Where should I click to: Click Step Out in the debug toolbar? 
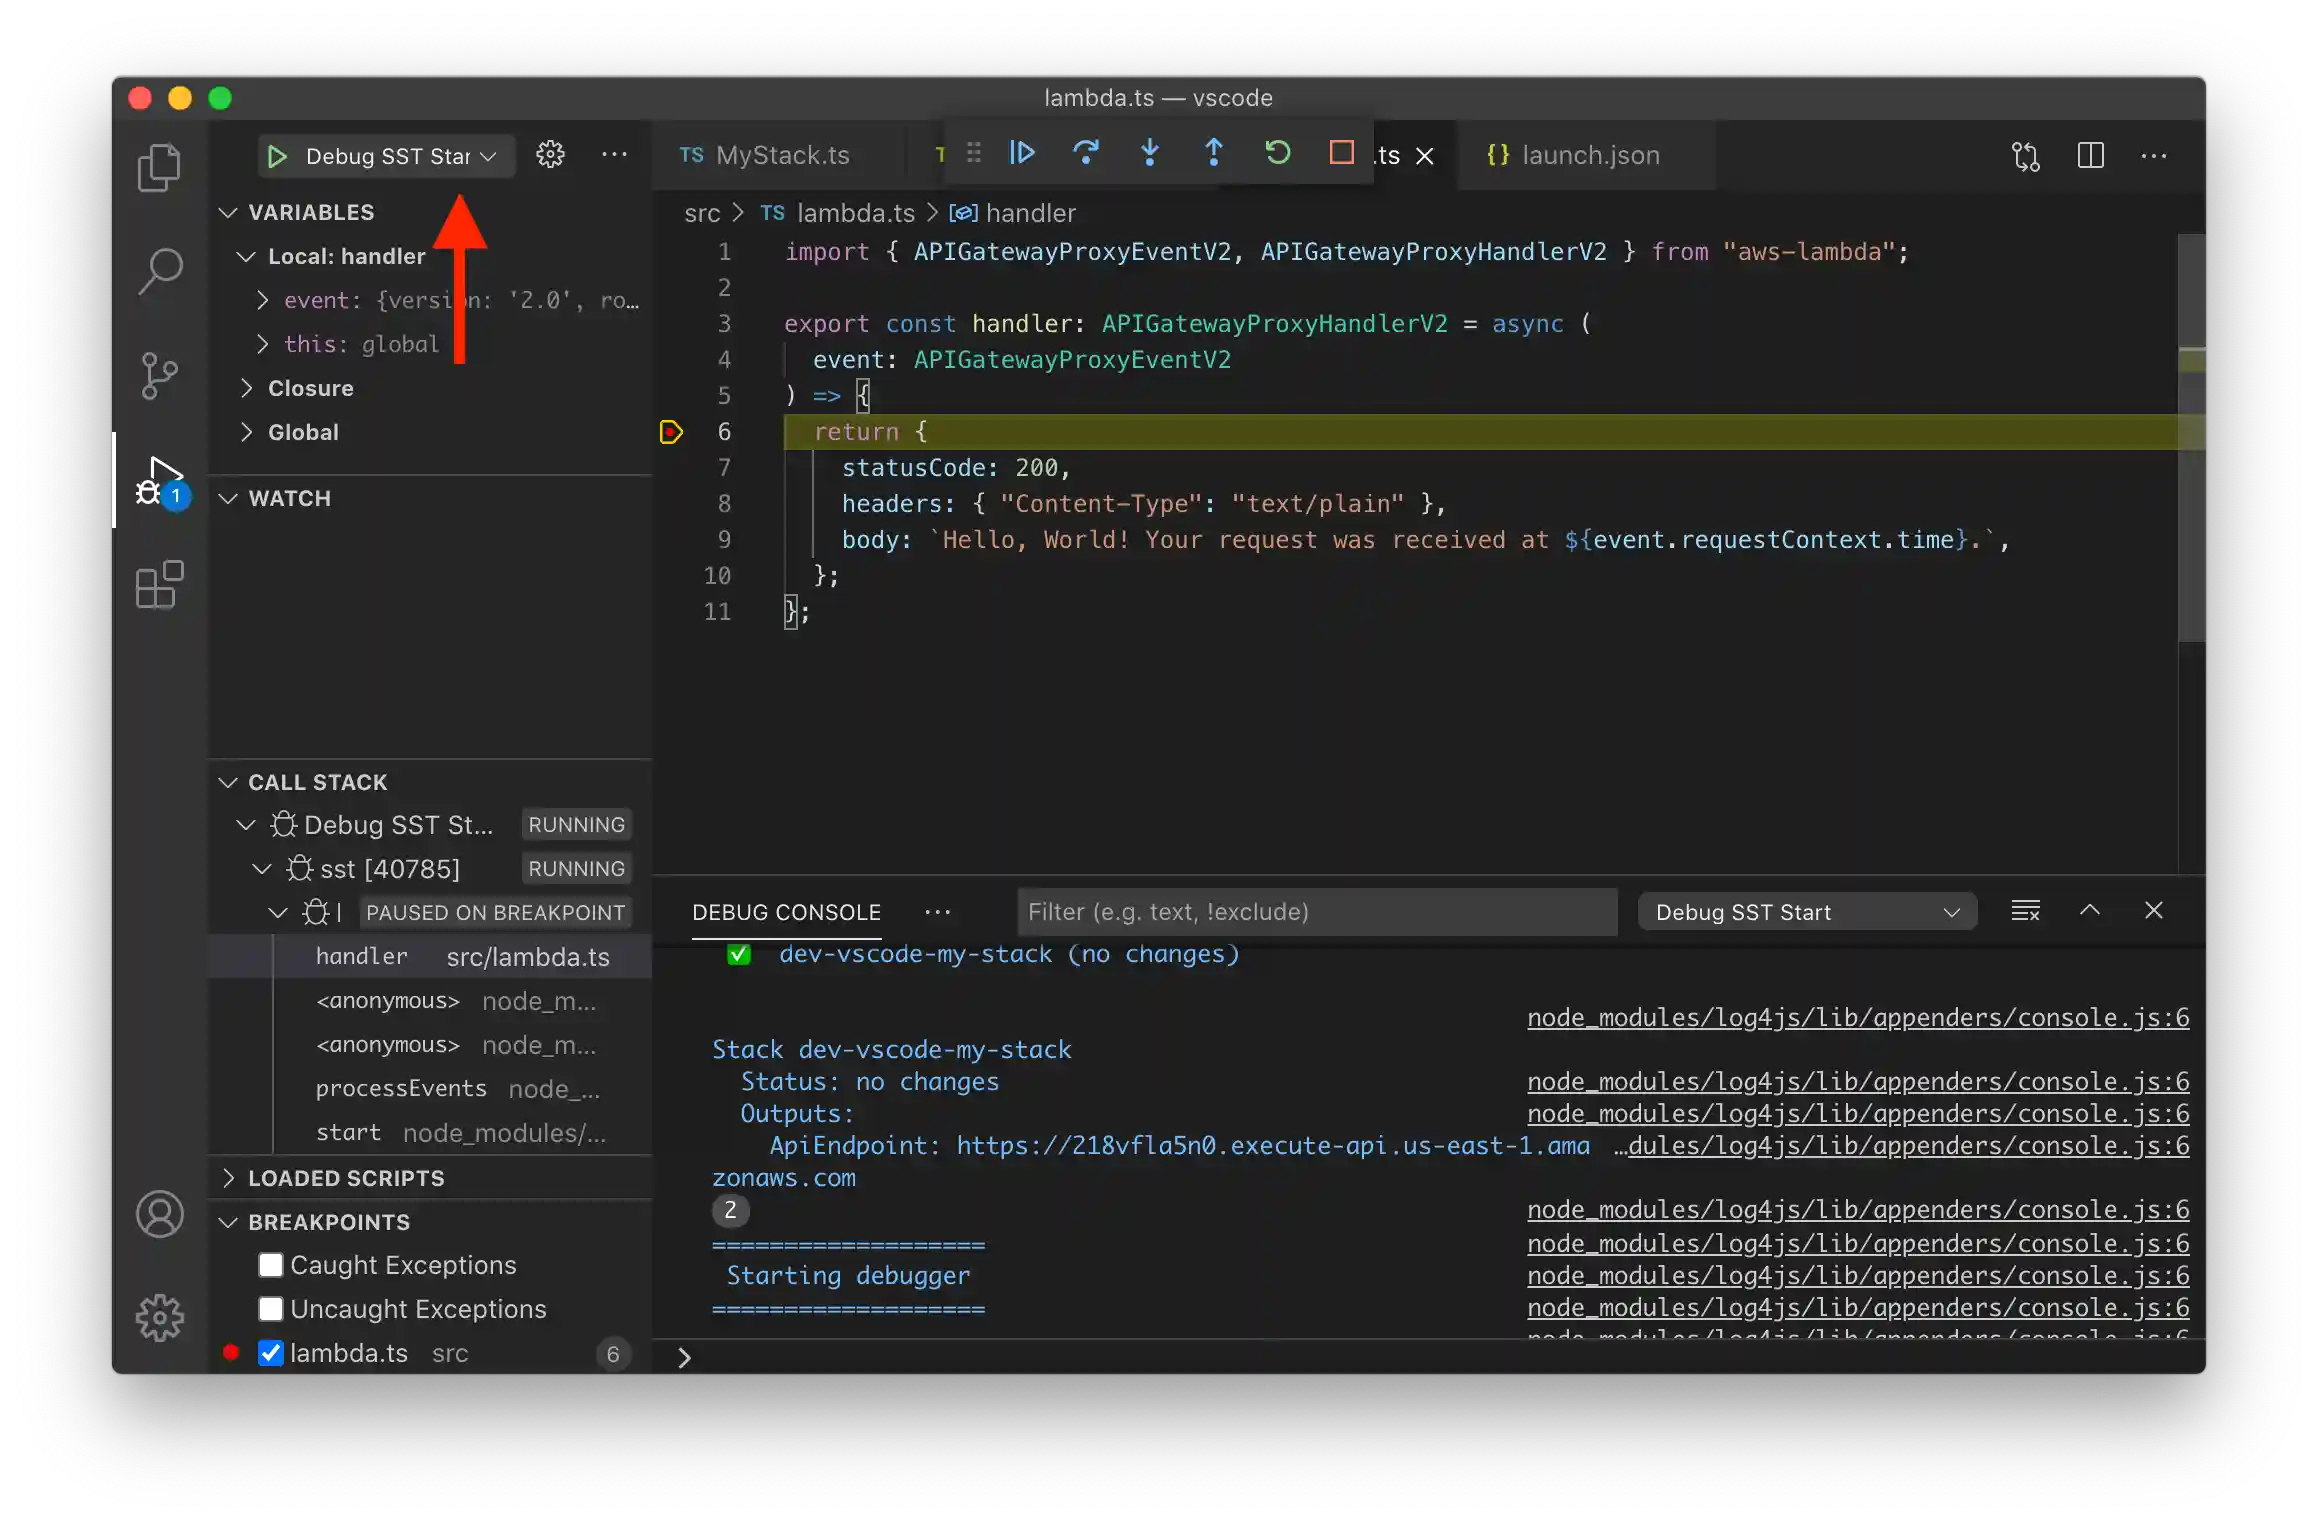tap(1212, 153)
